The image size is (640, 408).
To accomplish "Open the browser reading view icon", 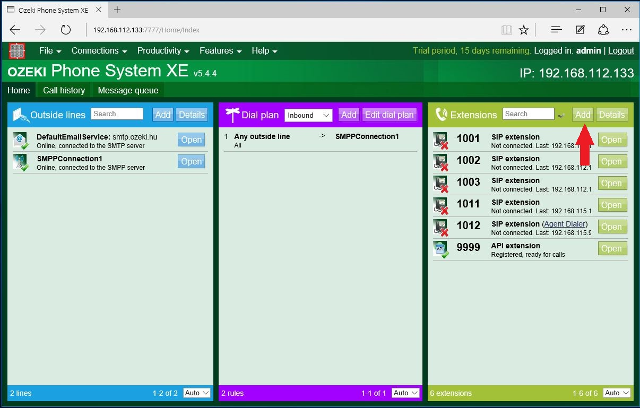I will pyautogui.click(x=506, y=30).
